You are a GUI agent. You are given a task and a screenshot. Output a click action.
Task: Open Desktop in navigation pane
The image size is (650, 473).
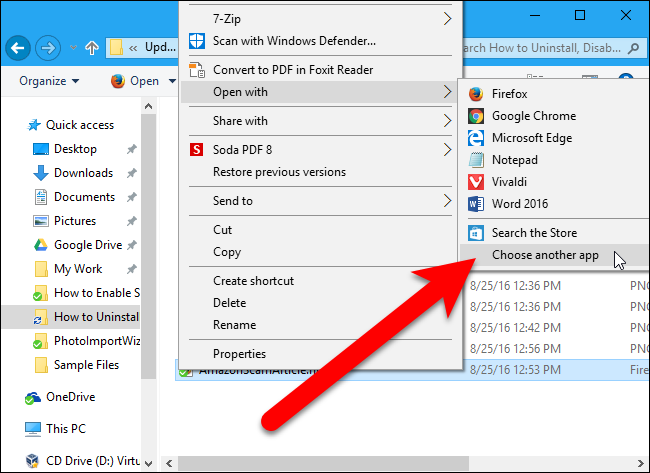(65, 149)
